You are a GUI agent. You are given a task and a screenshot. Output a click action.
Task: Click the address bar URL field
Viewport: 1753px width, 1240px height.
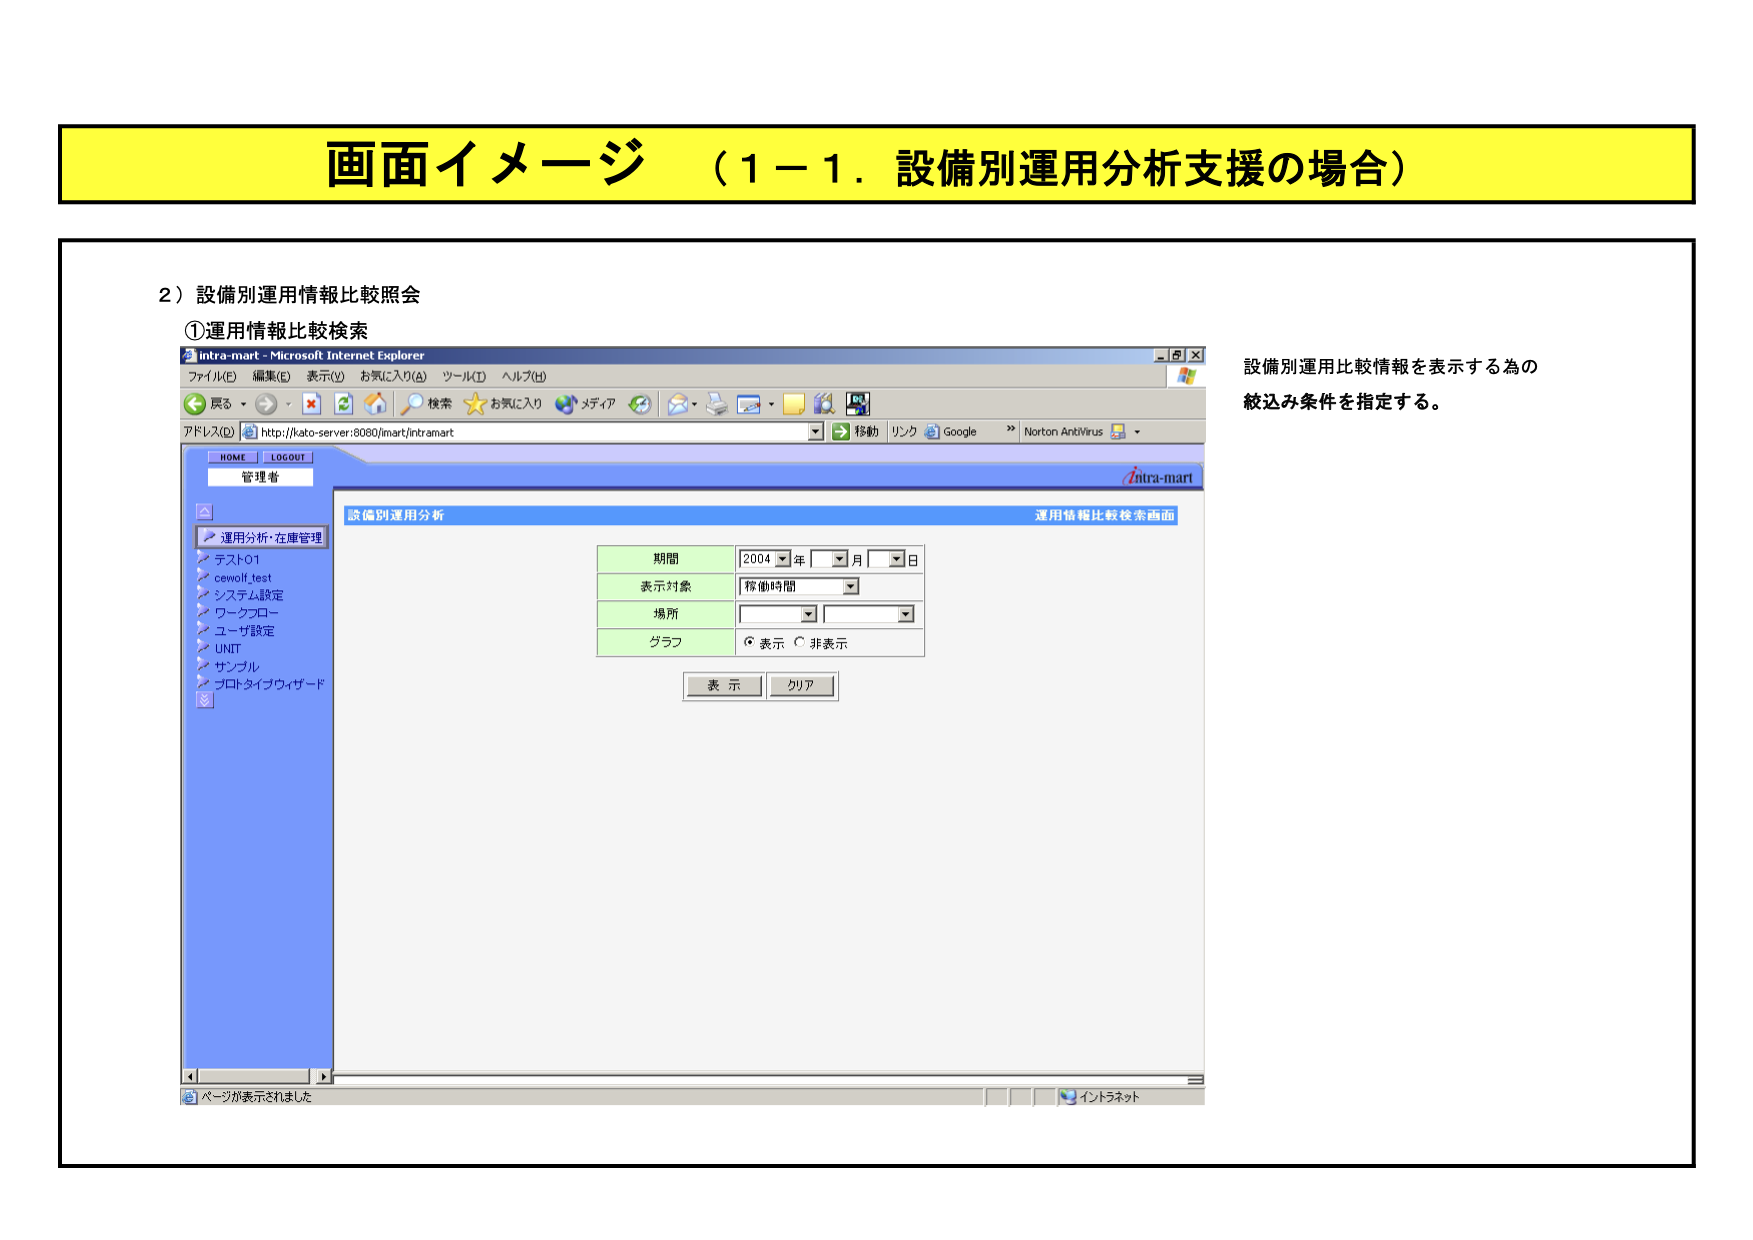(x=530, y=432)
